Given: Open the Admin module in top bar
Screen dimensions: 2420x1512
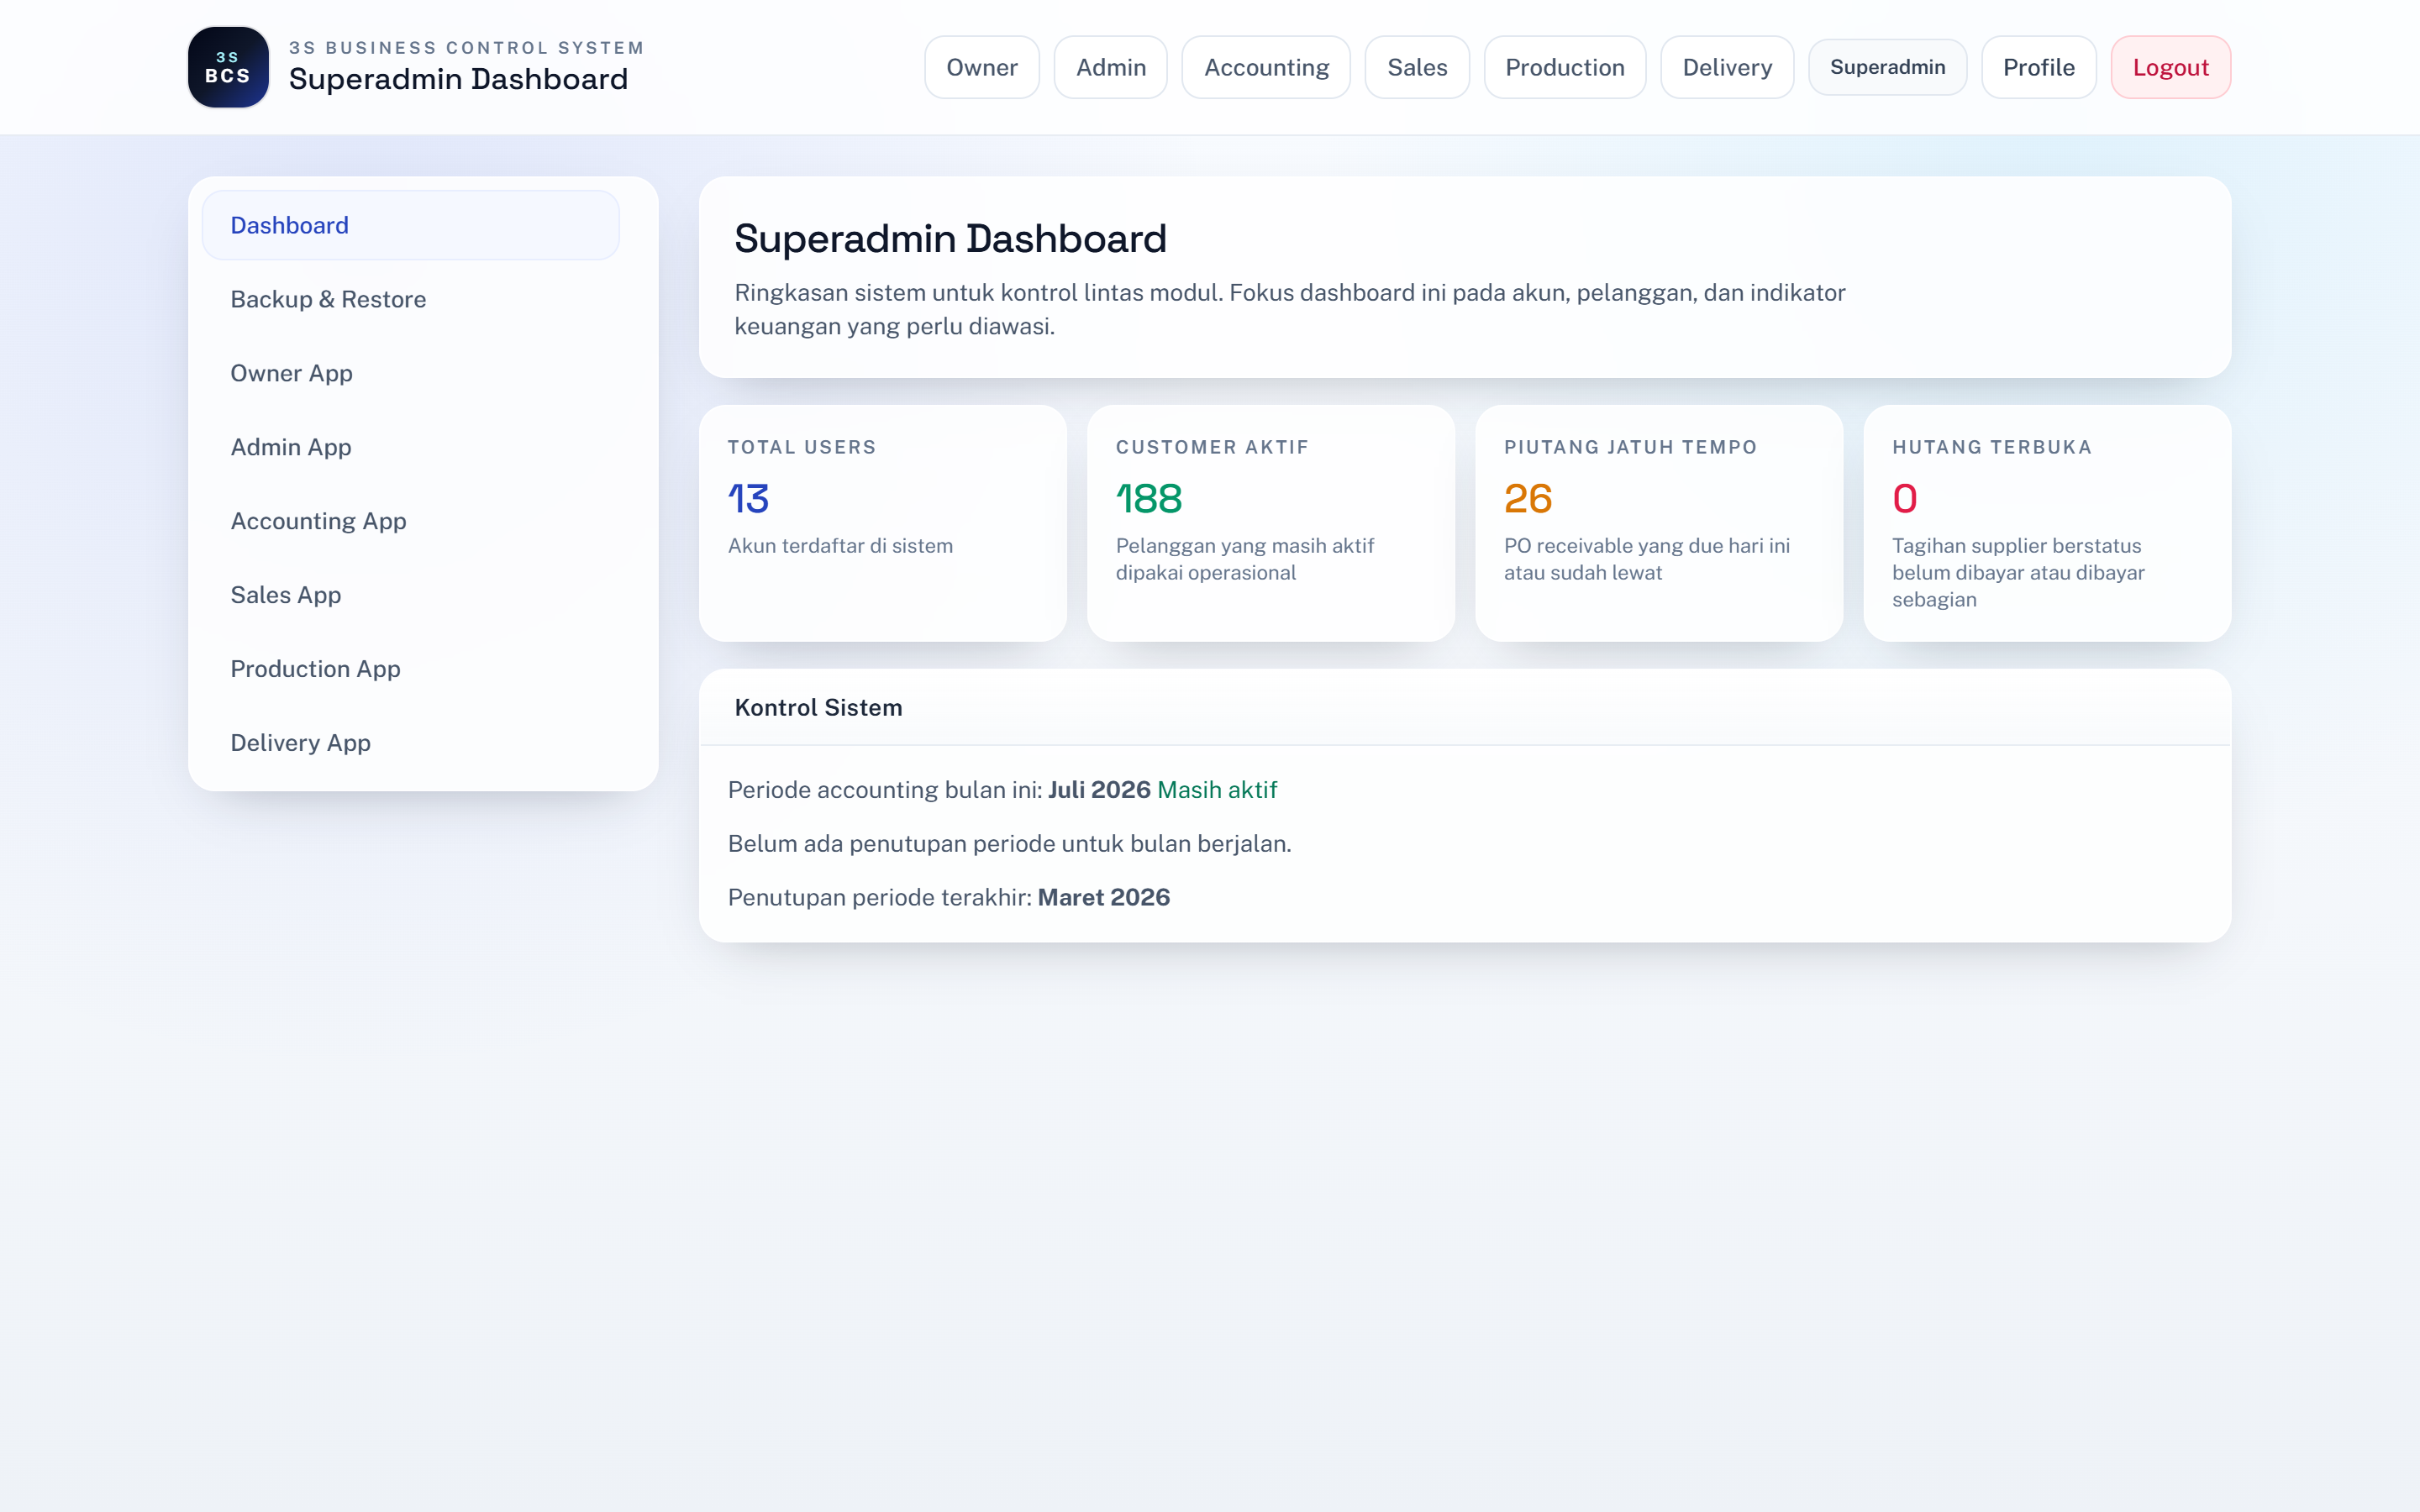Looking at the screenshot, I should pyautogui.click(x=1110, y=67).
